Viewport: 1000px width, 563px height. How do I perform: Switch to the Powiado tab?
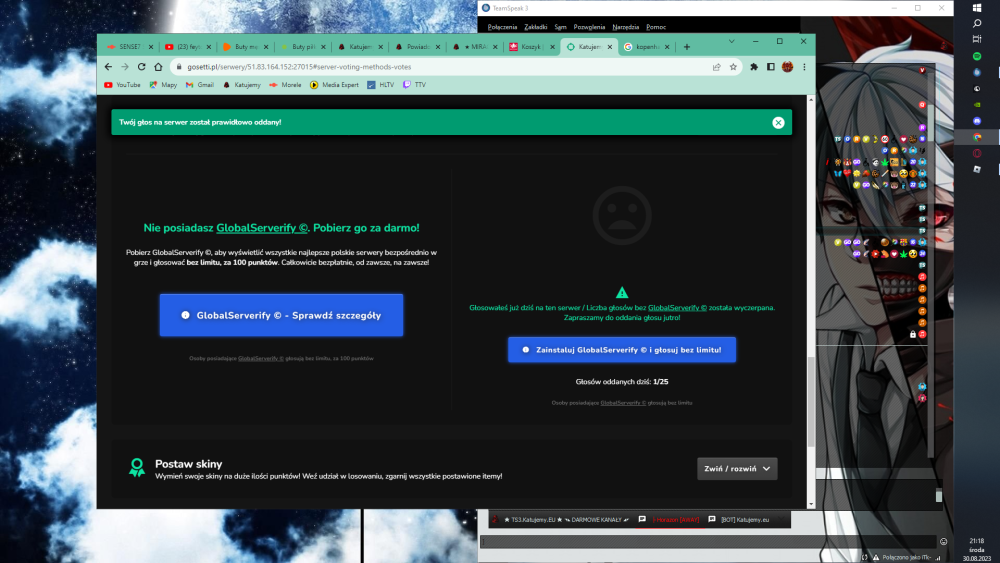tap(417, 47)
